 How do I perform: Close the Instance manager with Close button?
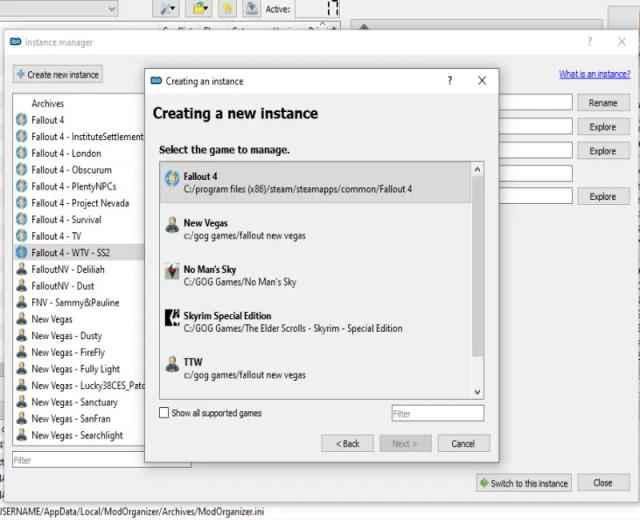click(x=603, y=483)
